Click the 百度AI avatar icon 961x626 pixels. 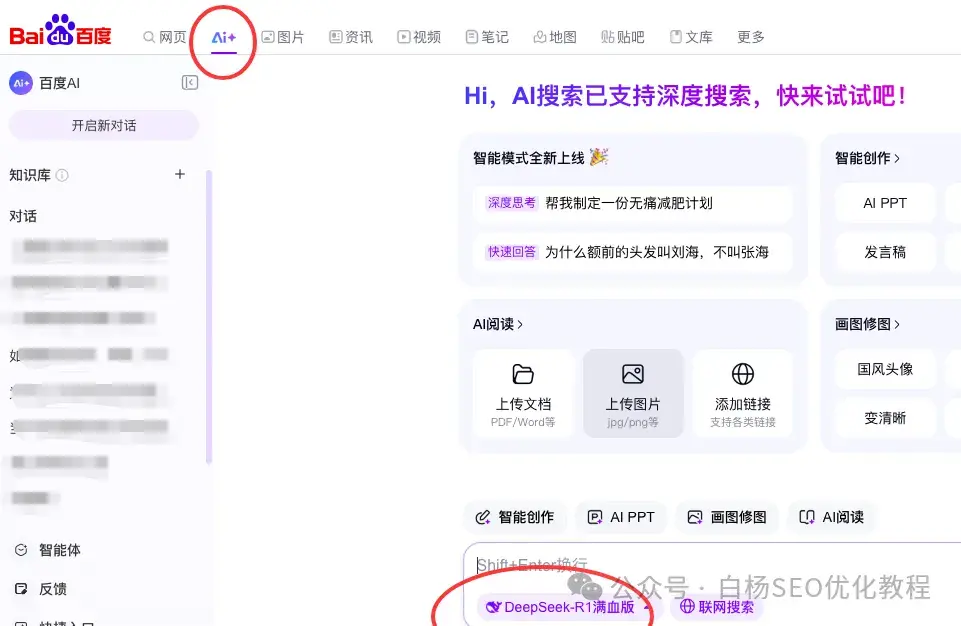point(21,83)
